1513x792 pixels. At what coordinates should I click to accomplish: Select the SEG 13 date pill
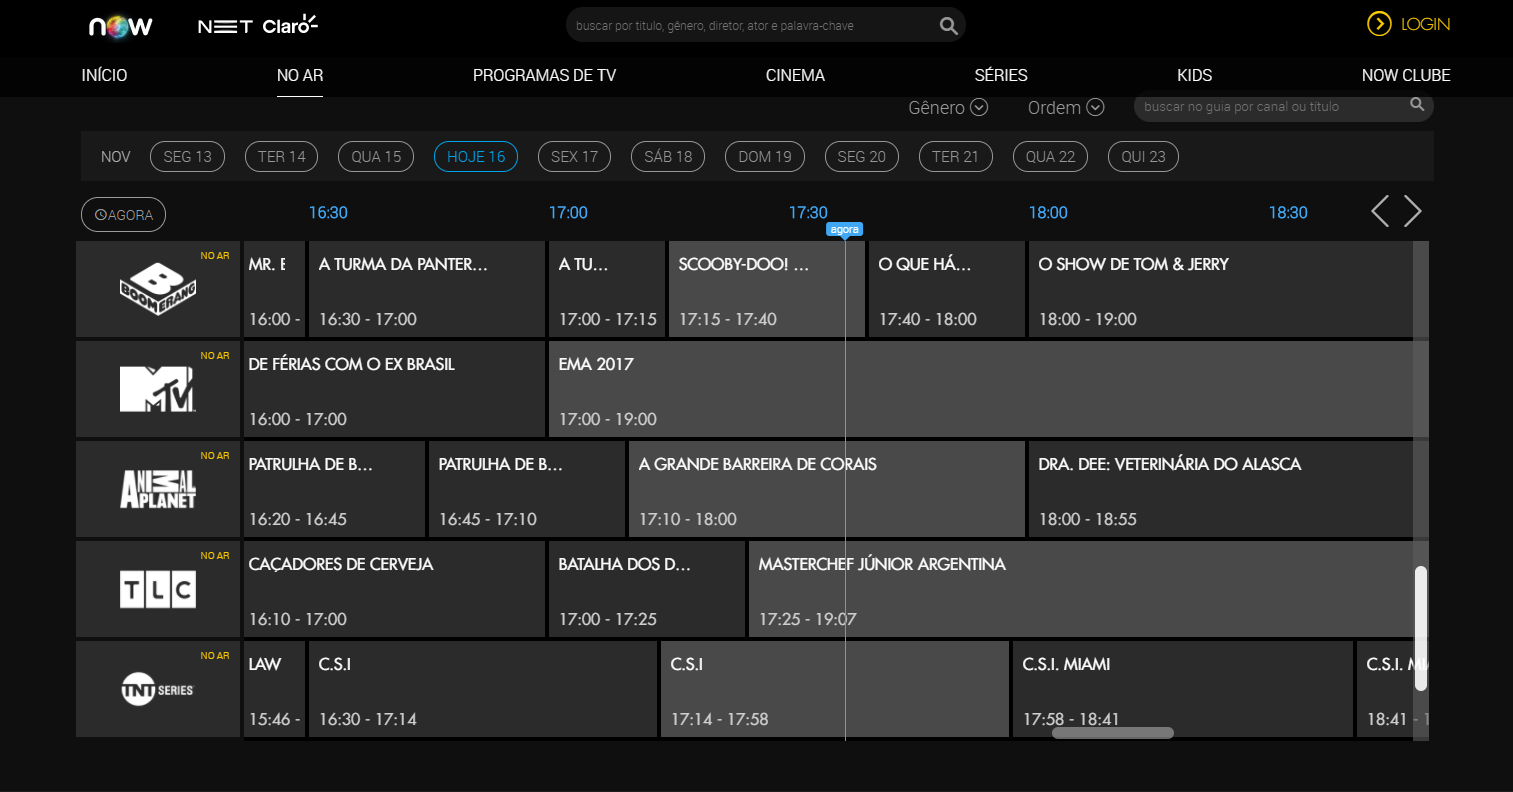pos(187,157)
